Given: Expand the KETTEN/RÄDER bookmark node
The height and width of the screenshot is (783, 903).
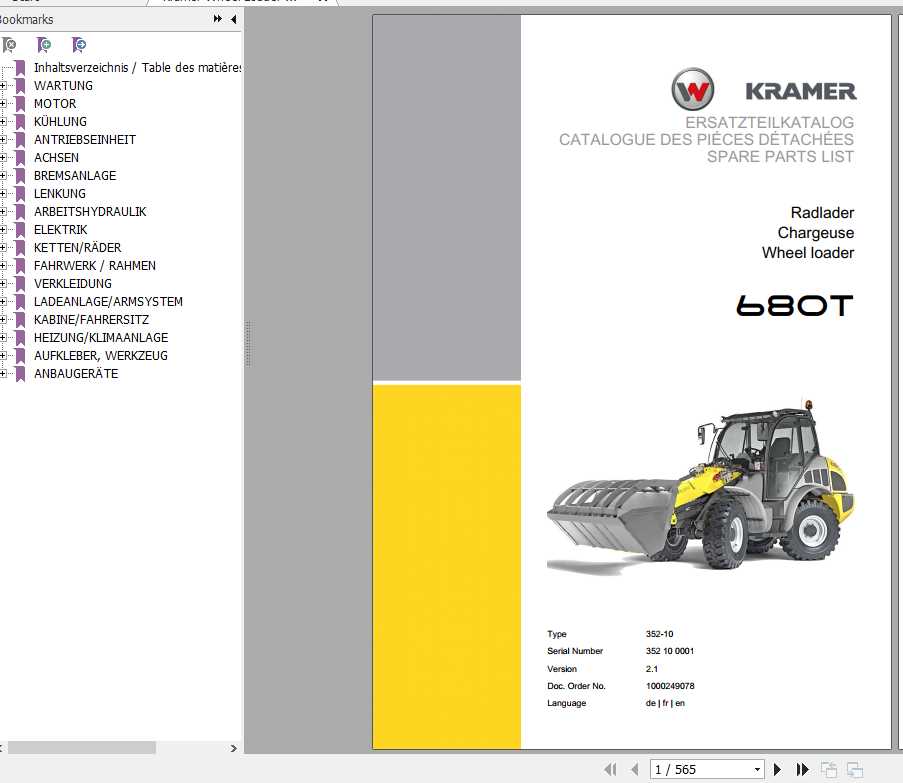Looking at the screenshot, I should click(3, 248).
